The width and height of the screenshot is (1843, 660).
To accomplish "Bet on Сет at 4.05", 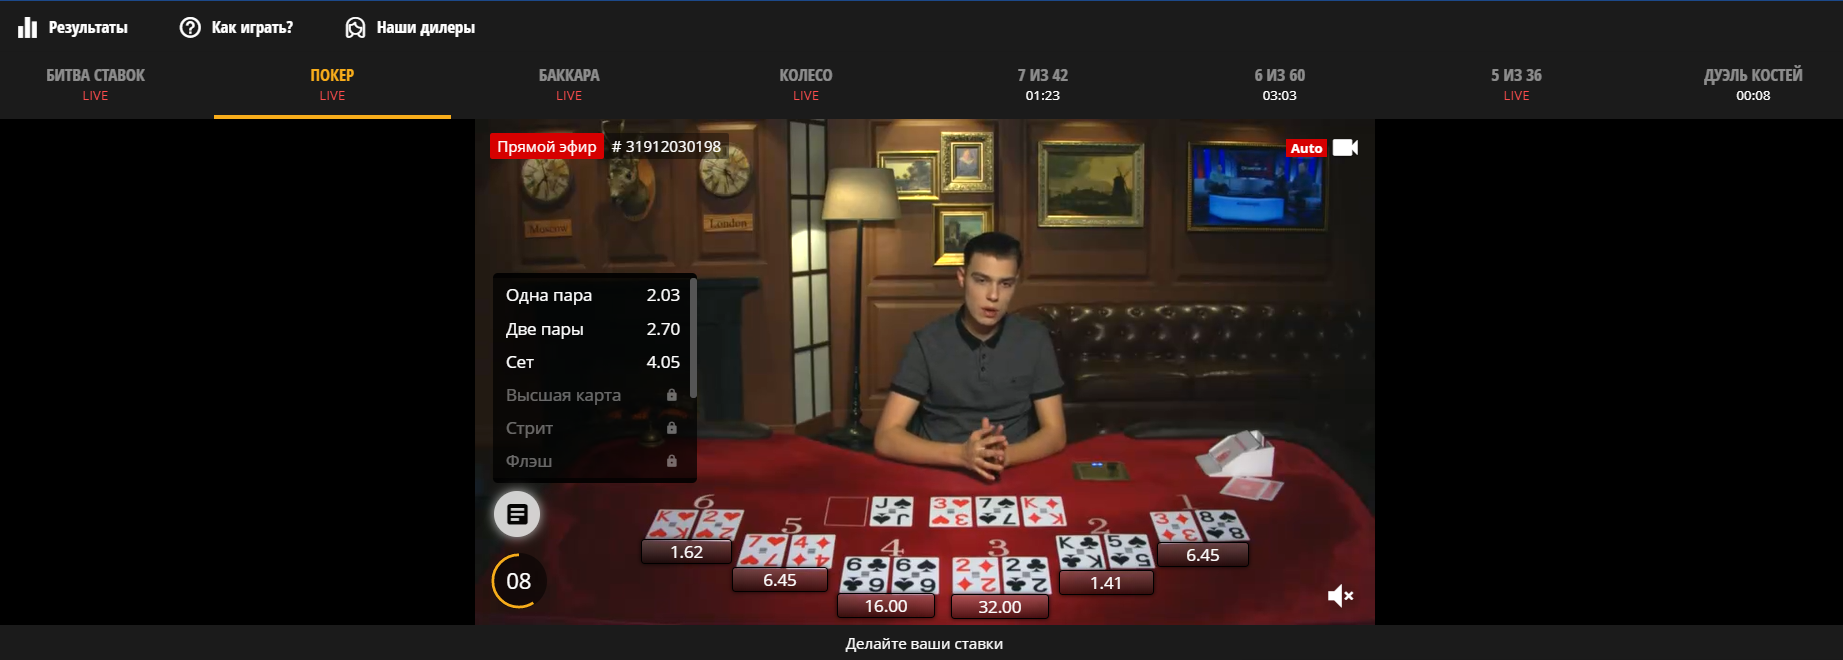I will [x=592, y=362].
